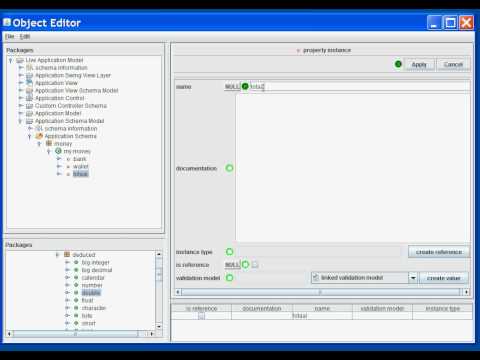Click the total cell in the table

pos(322,316)
